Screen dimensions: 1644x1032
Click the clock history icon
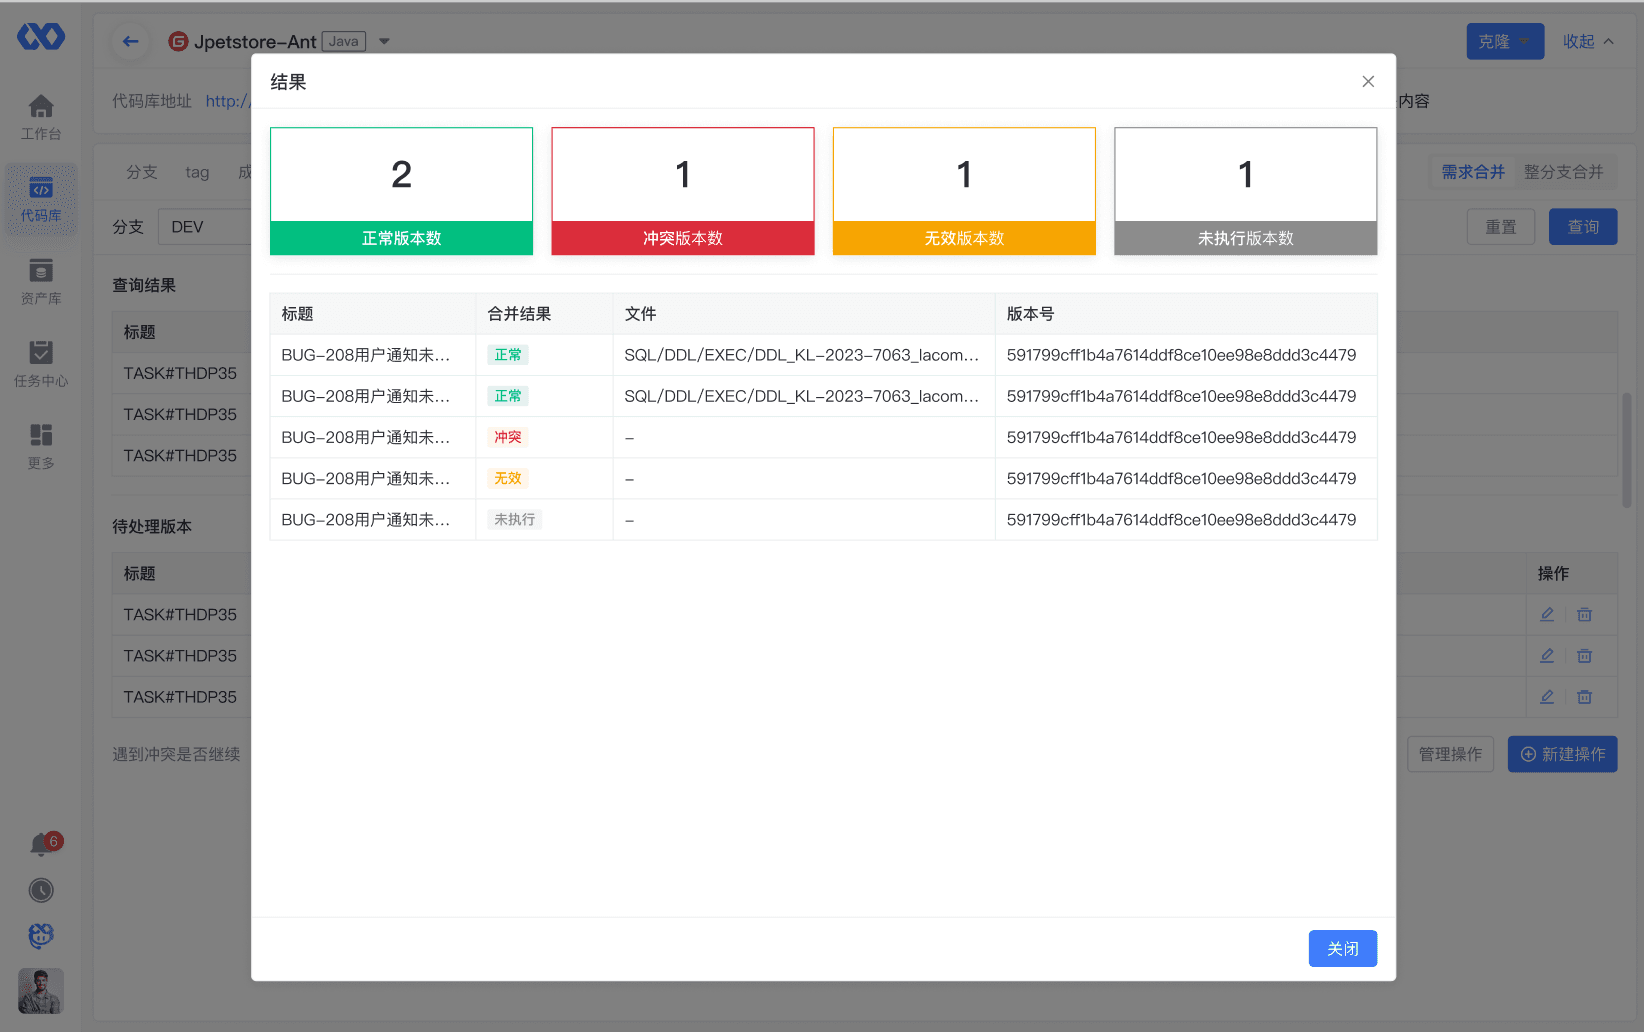click(x=41, y=890)
